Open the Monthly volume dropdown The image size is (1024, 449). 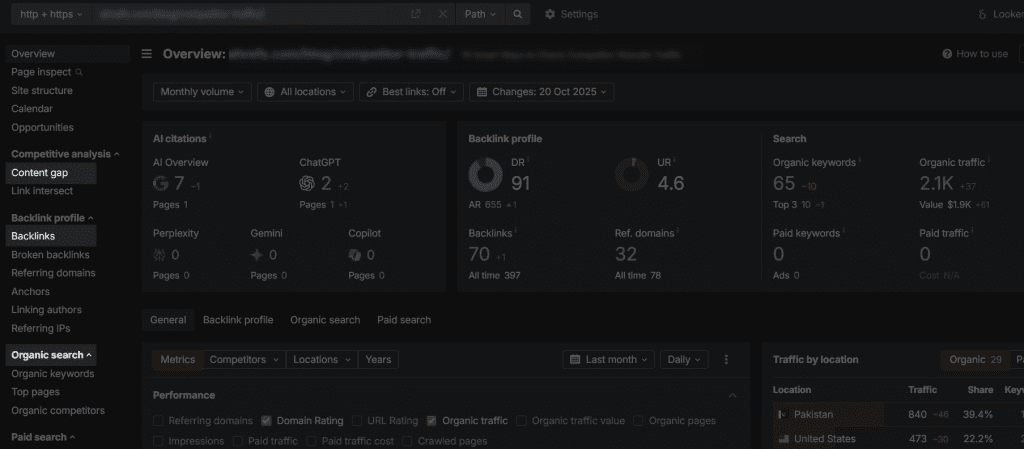tap(202, 92)
